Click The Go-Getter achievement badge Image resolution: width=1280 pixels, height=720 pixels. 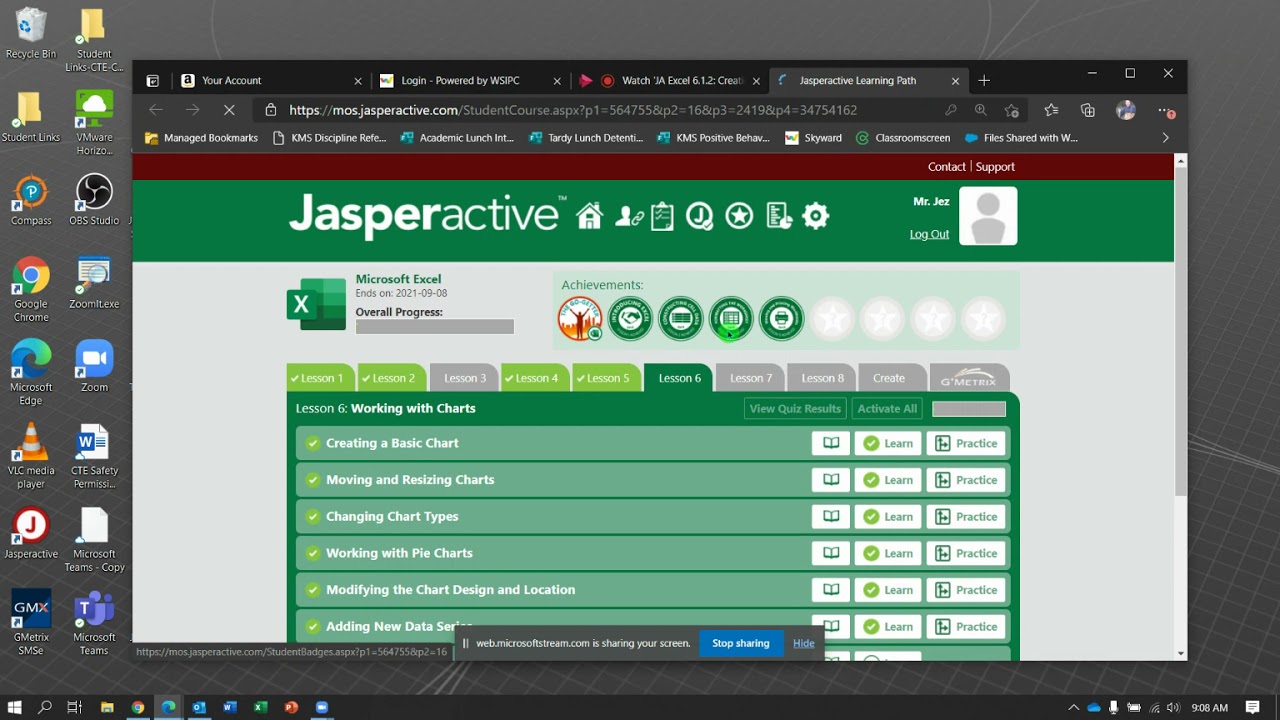pyautogui.click(x=580, y=318)
